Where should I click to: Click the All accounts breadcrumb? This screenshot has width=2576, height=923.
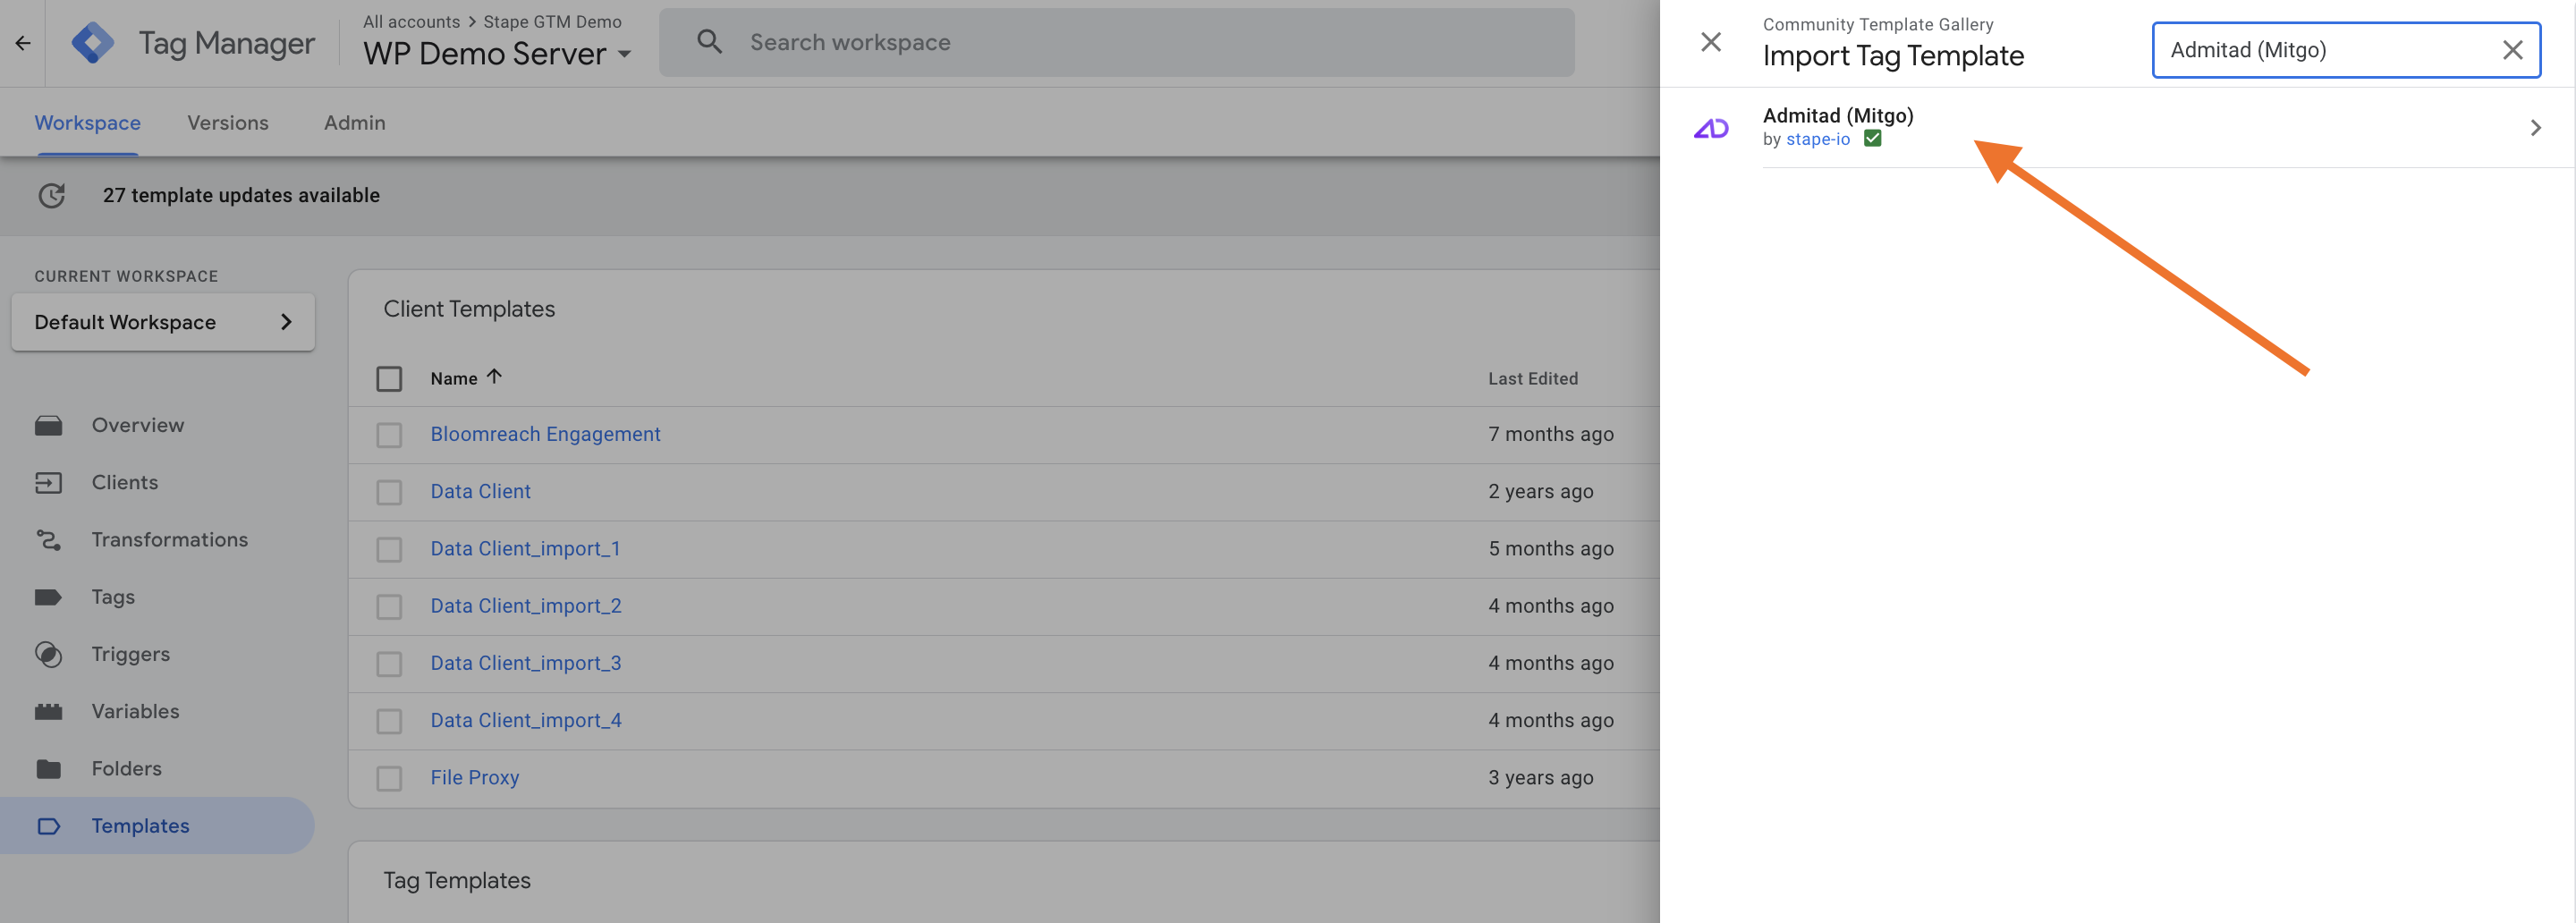412,21
